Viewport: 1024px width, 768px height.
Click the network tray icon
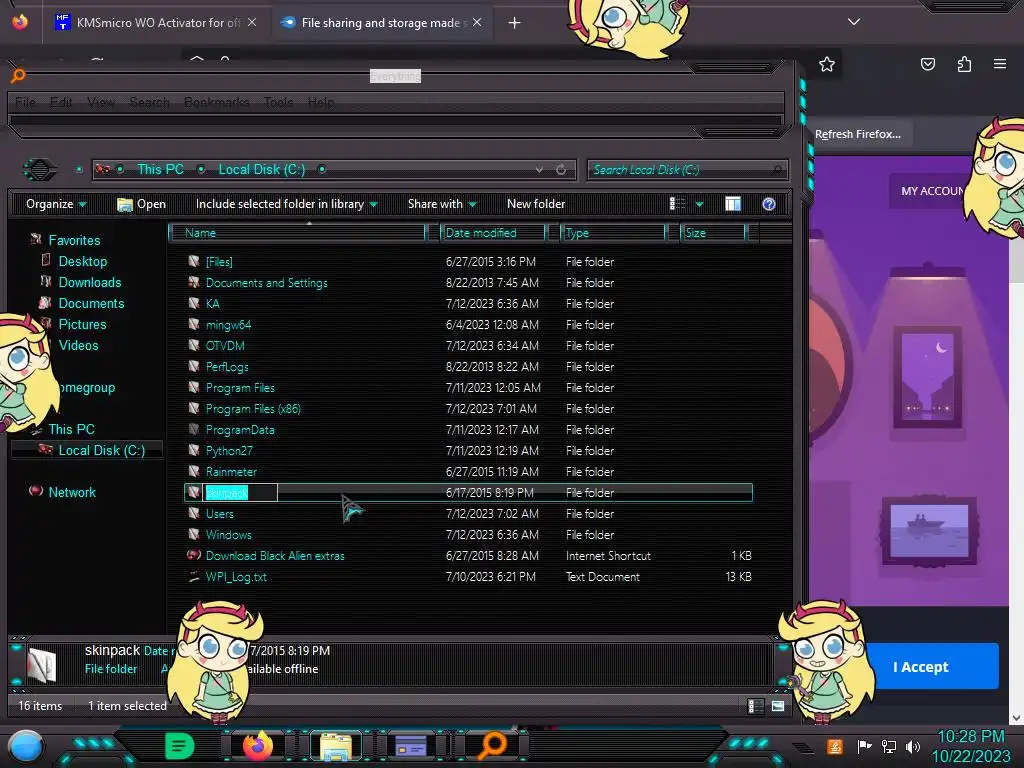coord(888,746)
